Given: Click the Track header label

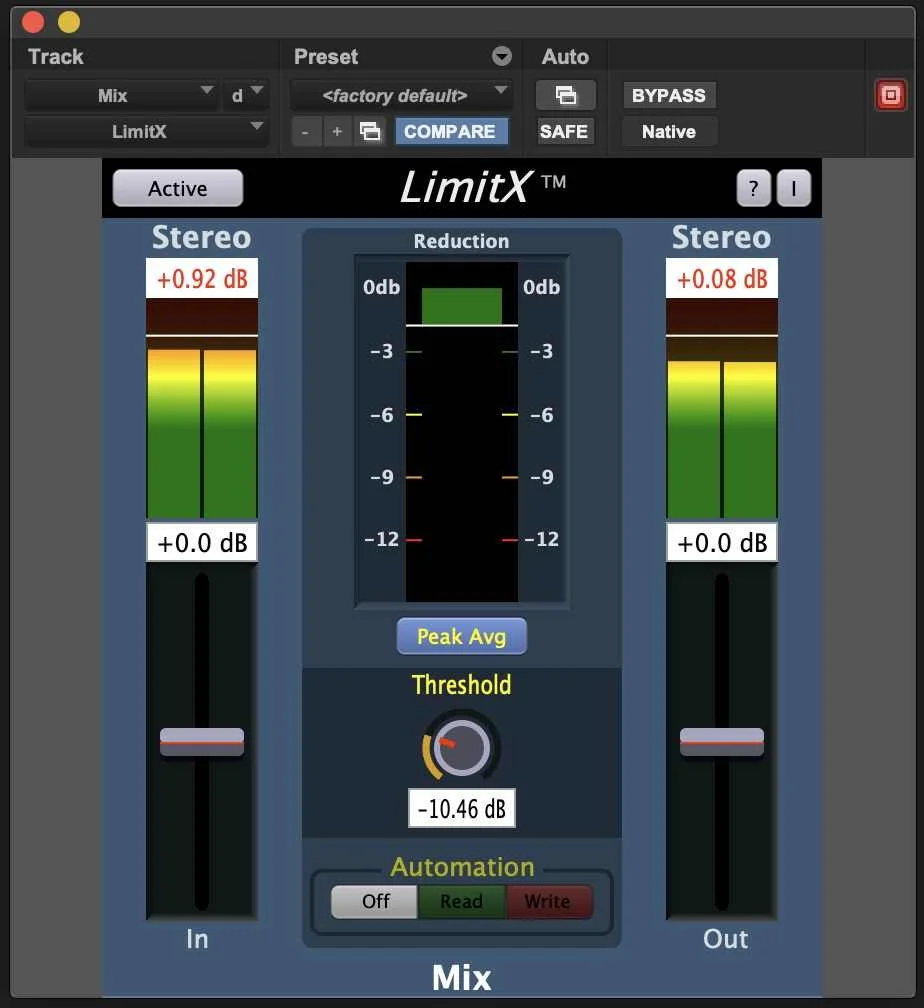Looking at the screenshot, I should pyautogui.click(x=56, y=57).
